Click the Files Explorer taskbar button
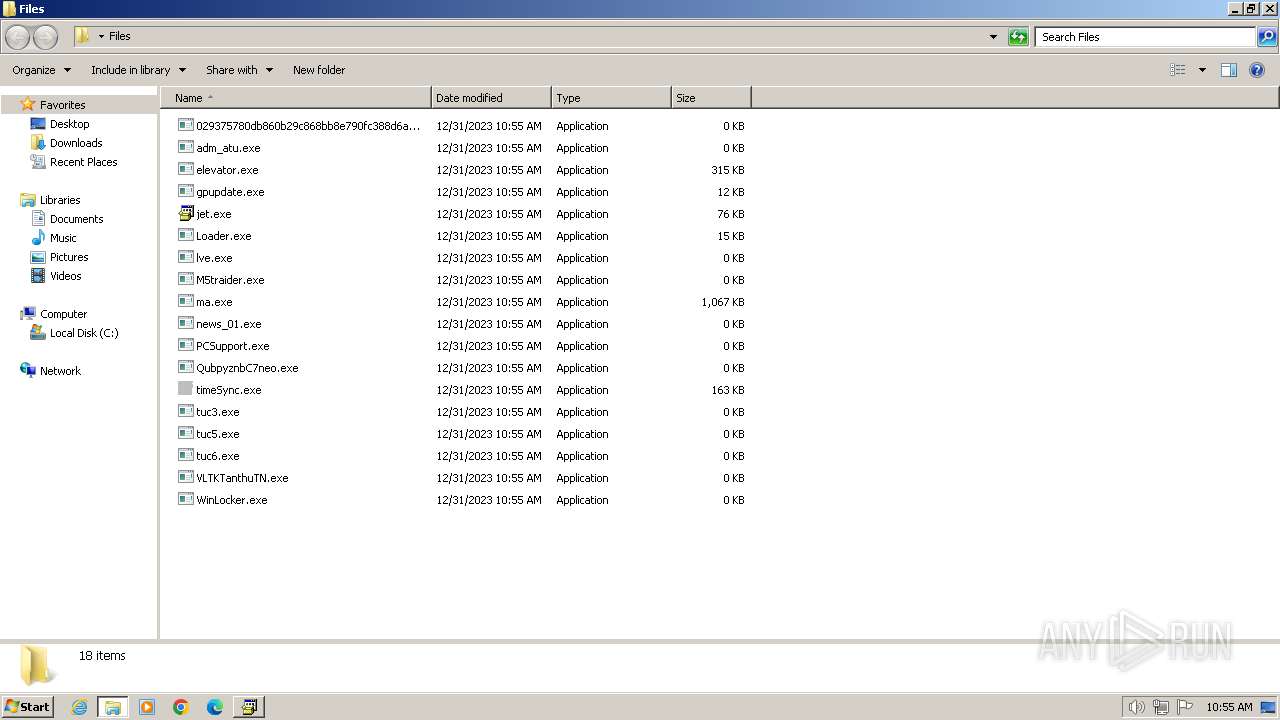Image resolution: width=1280 pixels, height=720 pixels. (x=113, y=707)
